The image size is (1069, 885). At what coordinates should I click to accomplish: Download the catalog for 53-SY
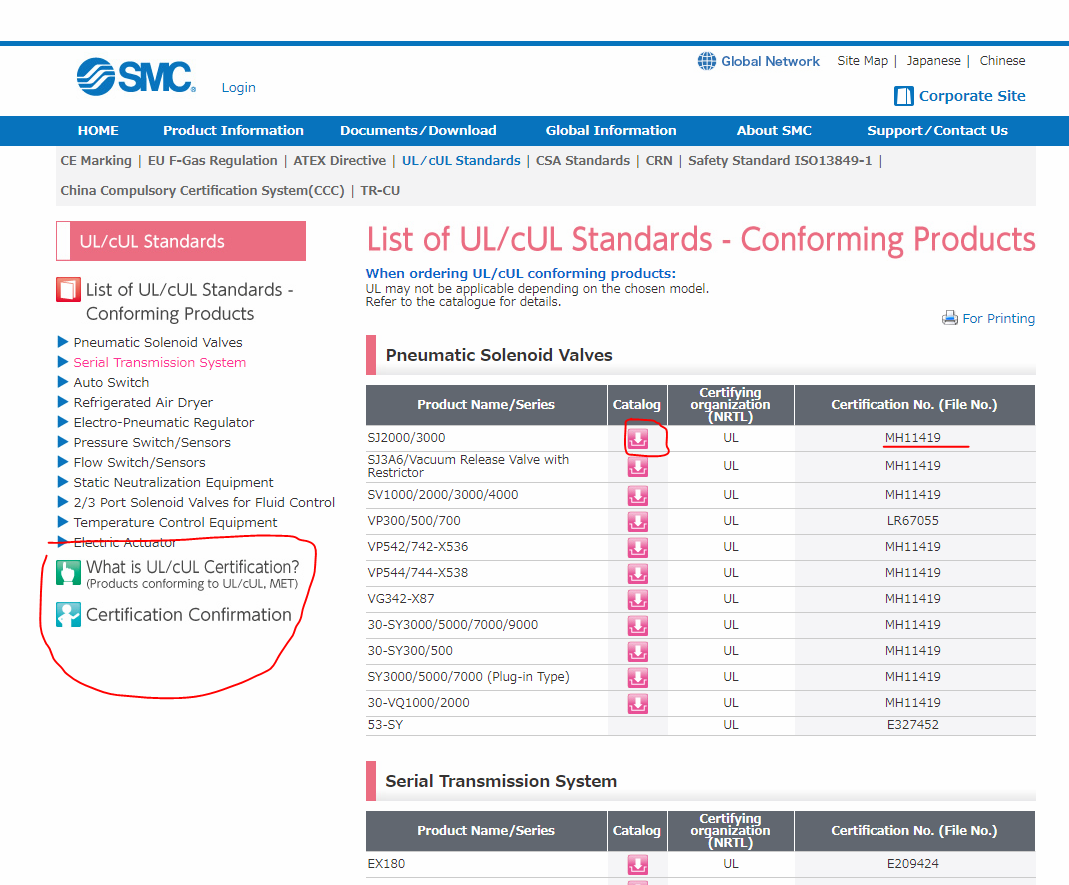point(637,725)
